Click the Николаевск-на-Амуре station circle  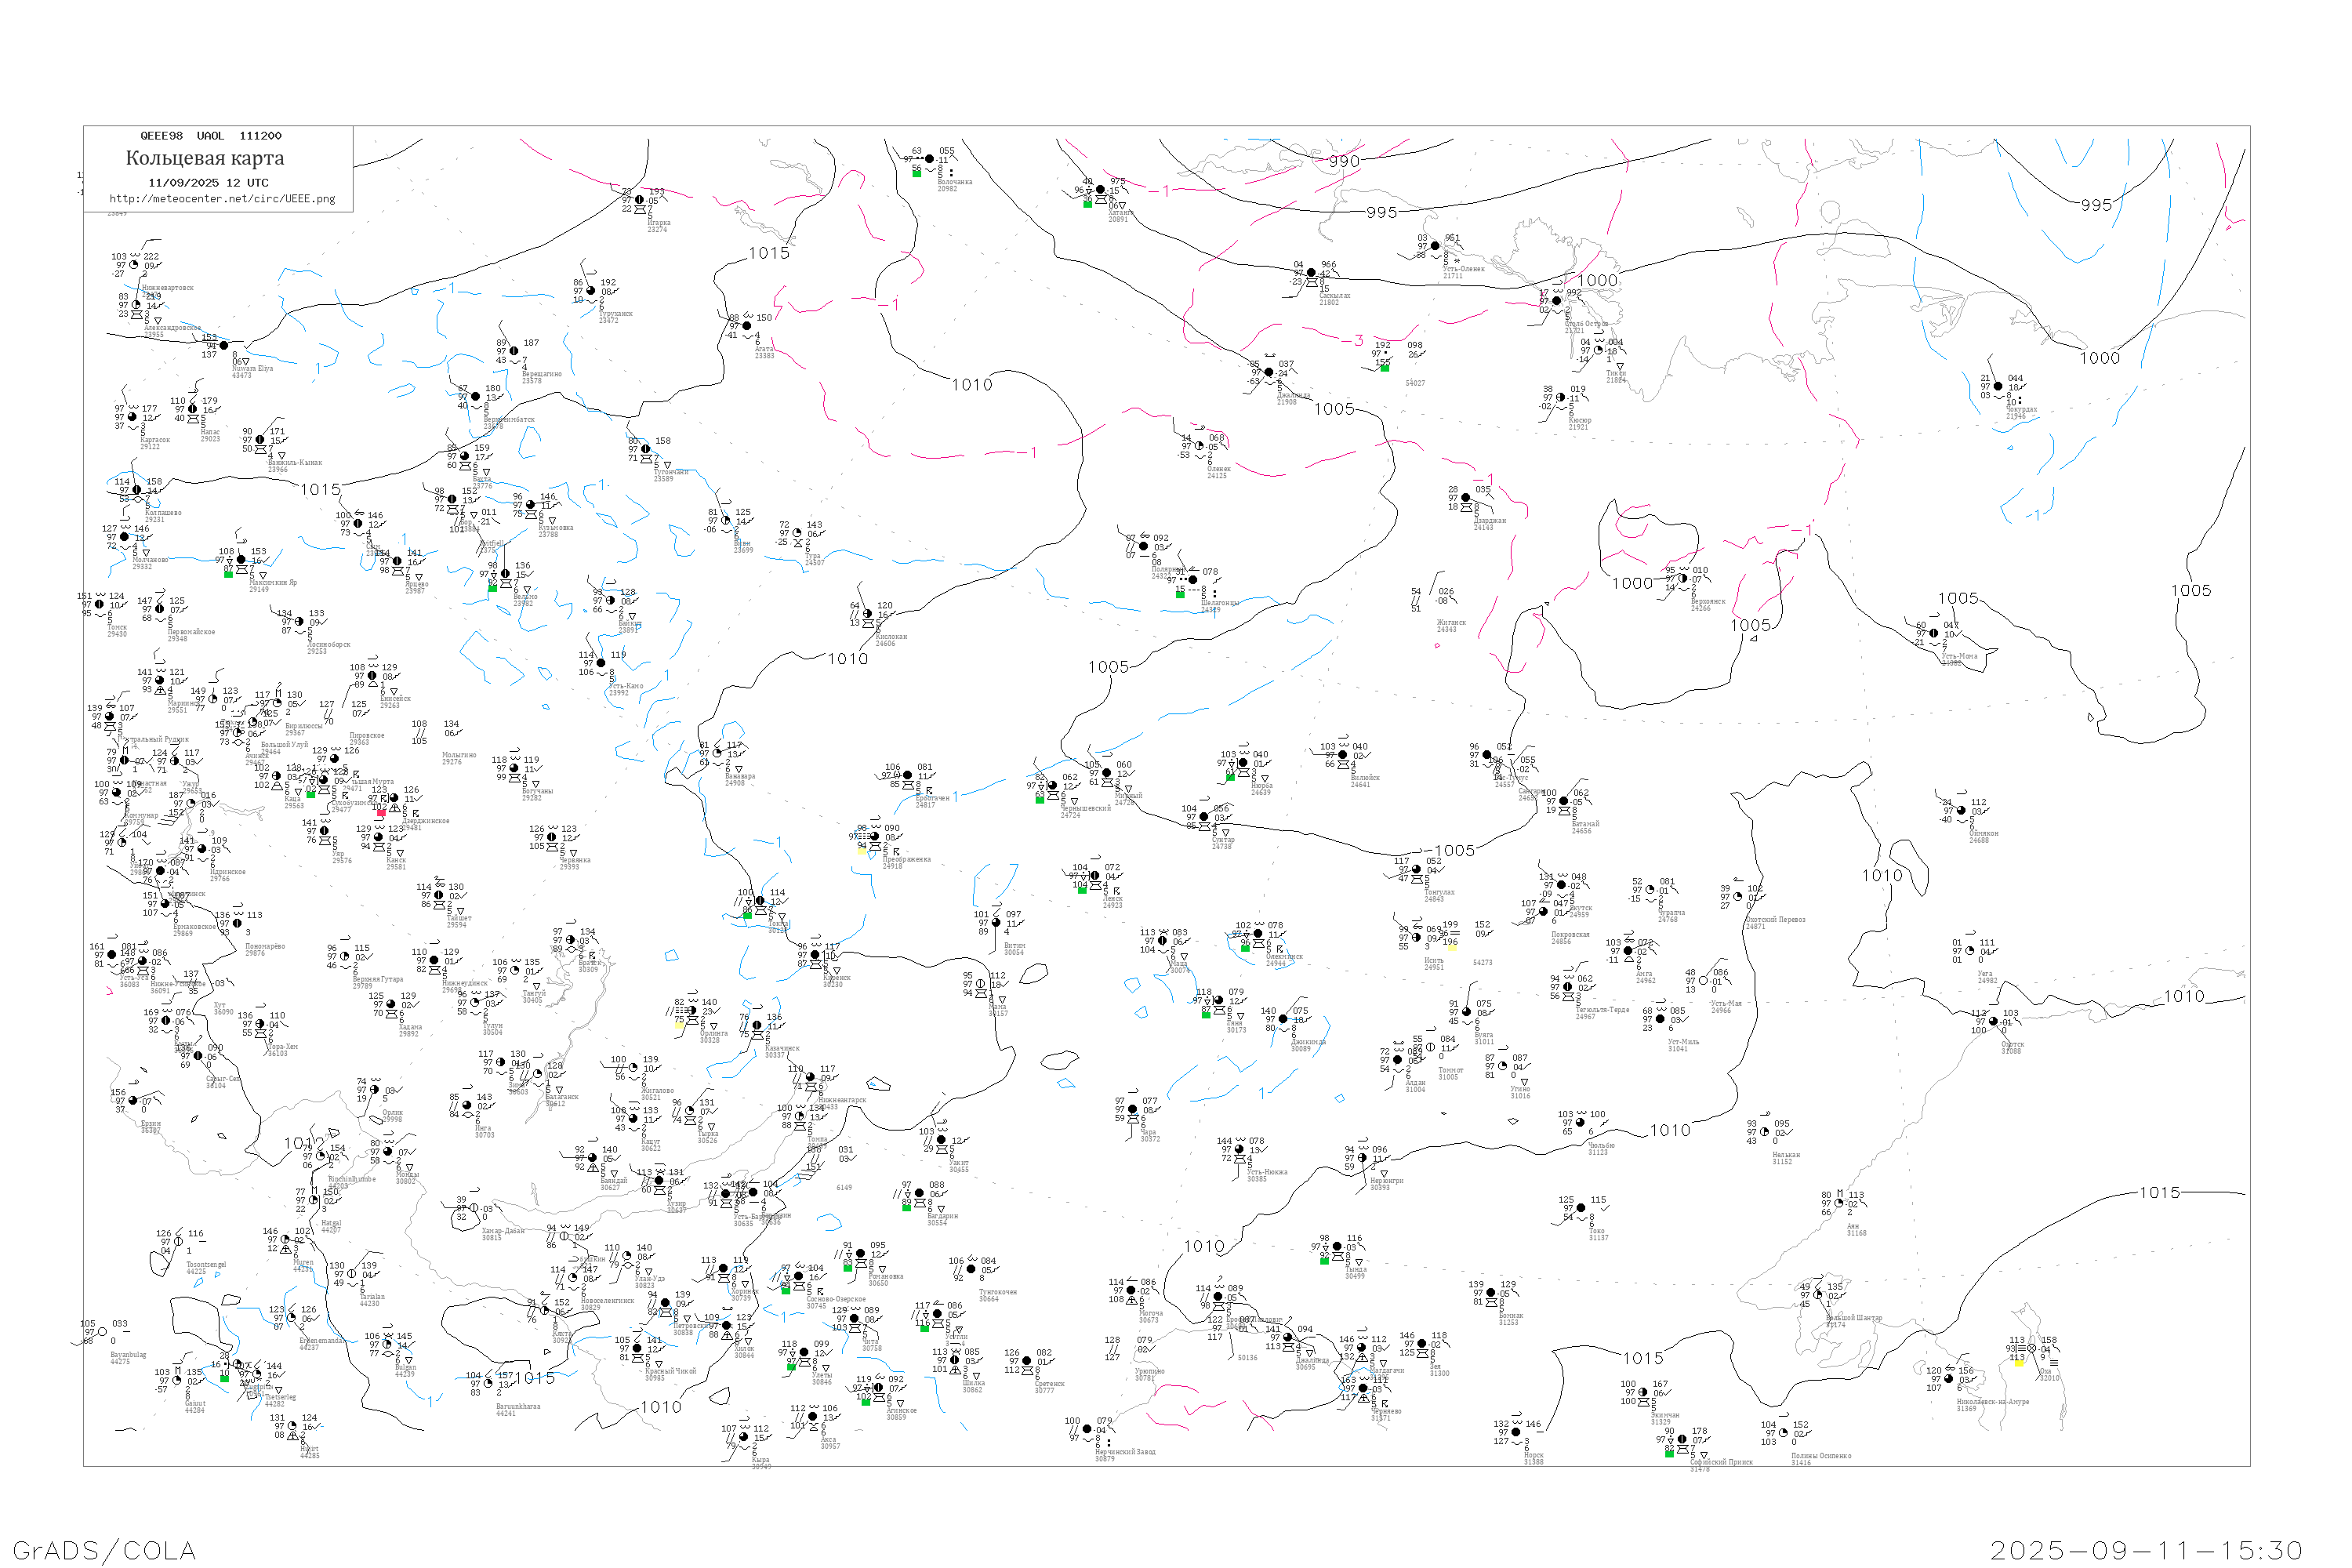tap(1949, 1379)
